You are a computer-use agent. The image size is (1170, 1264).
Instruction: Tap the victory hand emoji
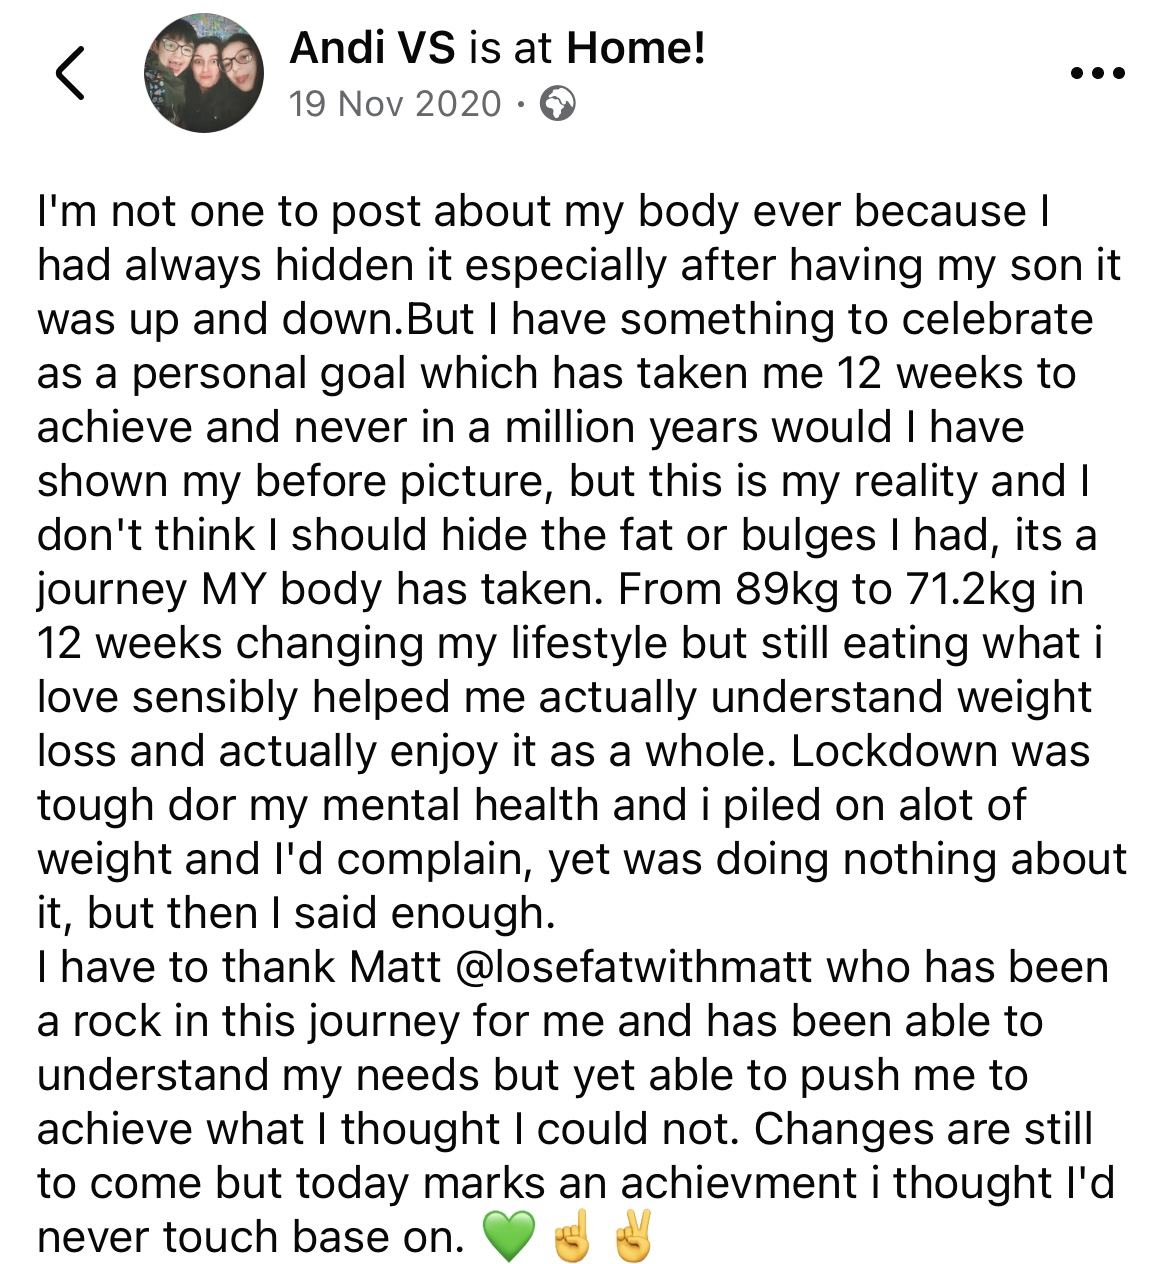click(x=634, y=1238)
